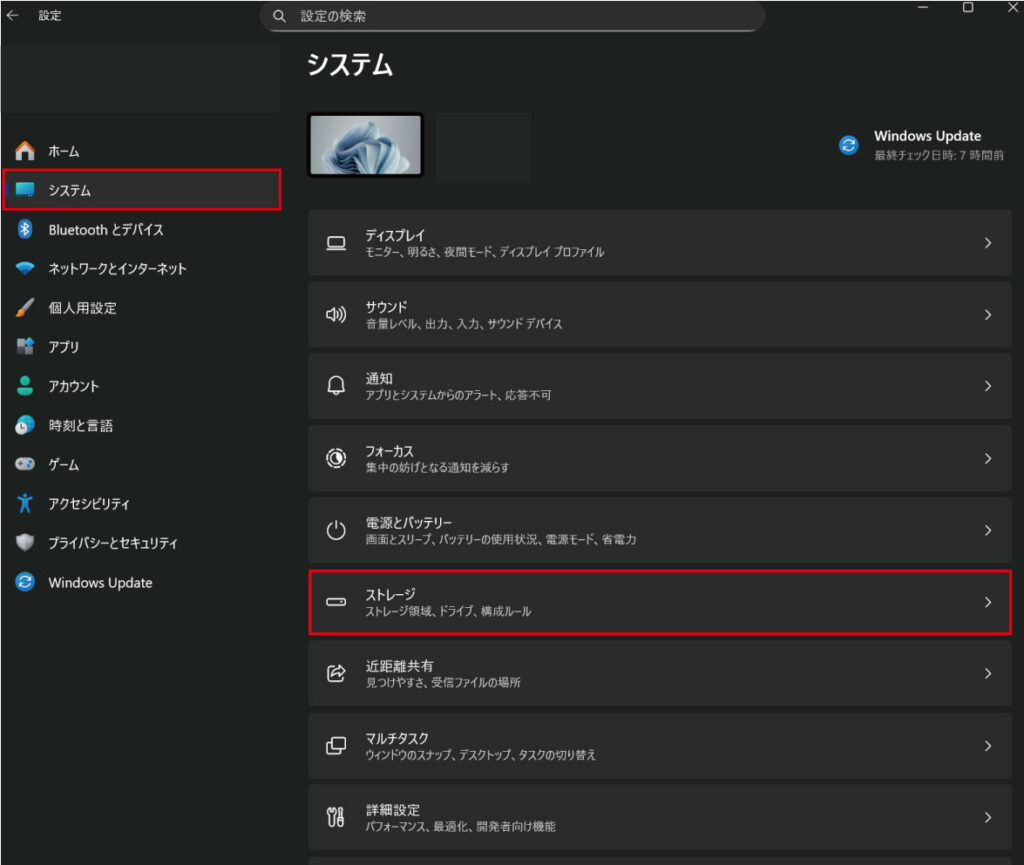Click the back arrow icon in title bar
Viewport: 1024px width, 865px height.
click(12, 15)
